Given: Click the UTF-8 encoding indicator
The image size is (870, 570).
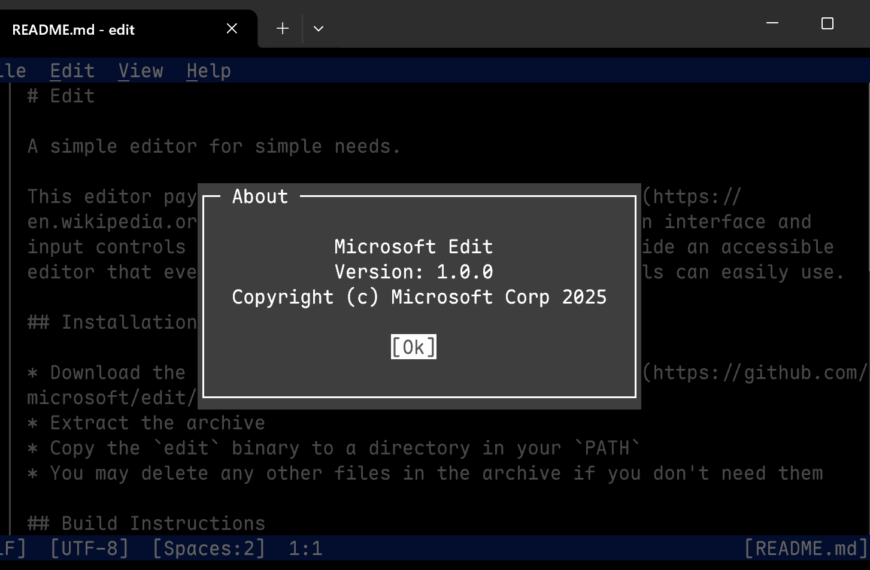Looking at the screenshot, I should pos(89,548).
